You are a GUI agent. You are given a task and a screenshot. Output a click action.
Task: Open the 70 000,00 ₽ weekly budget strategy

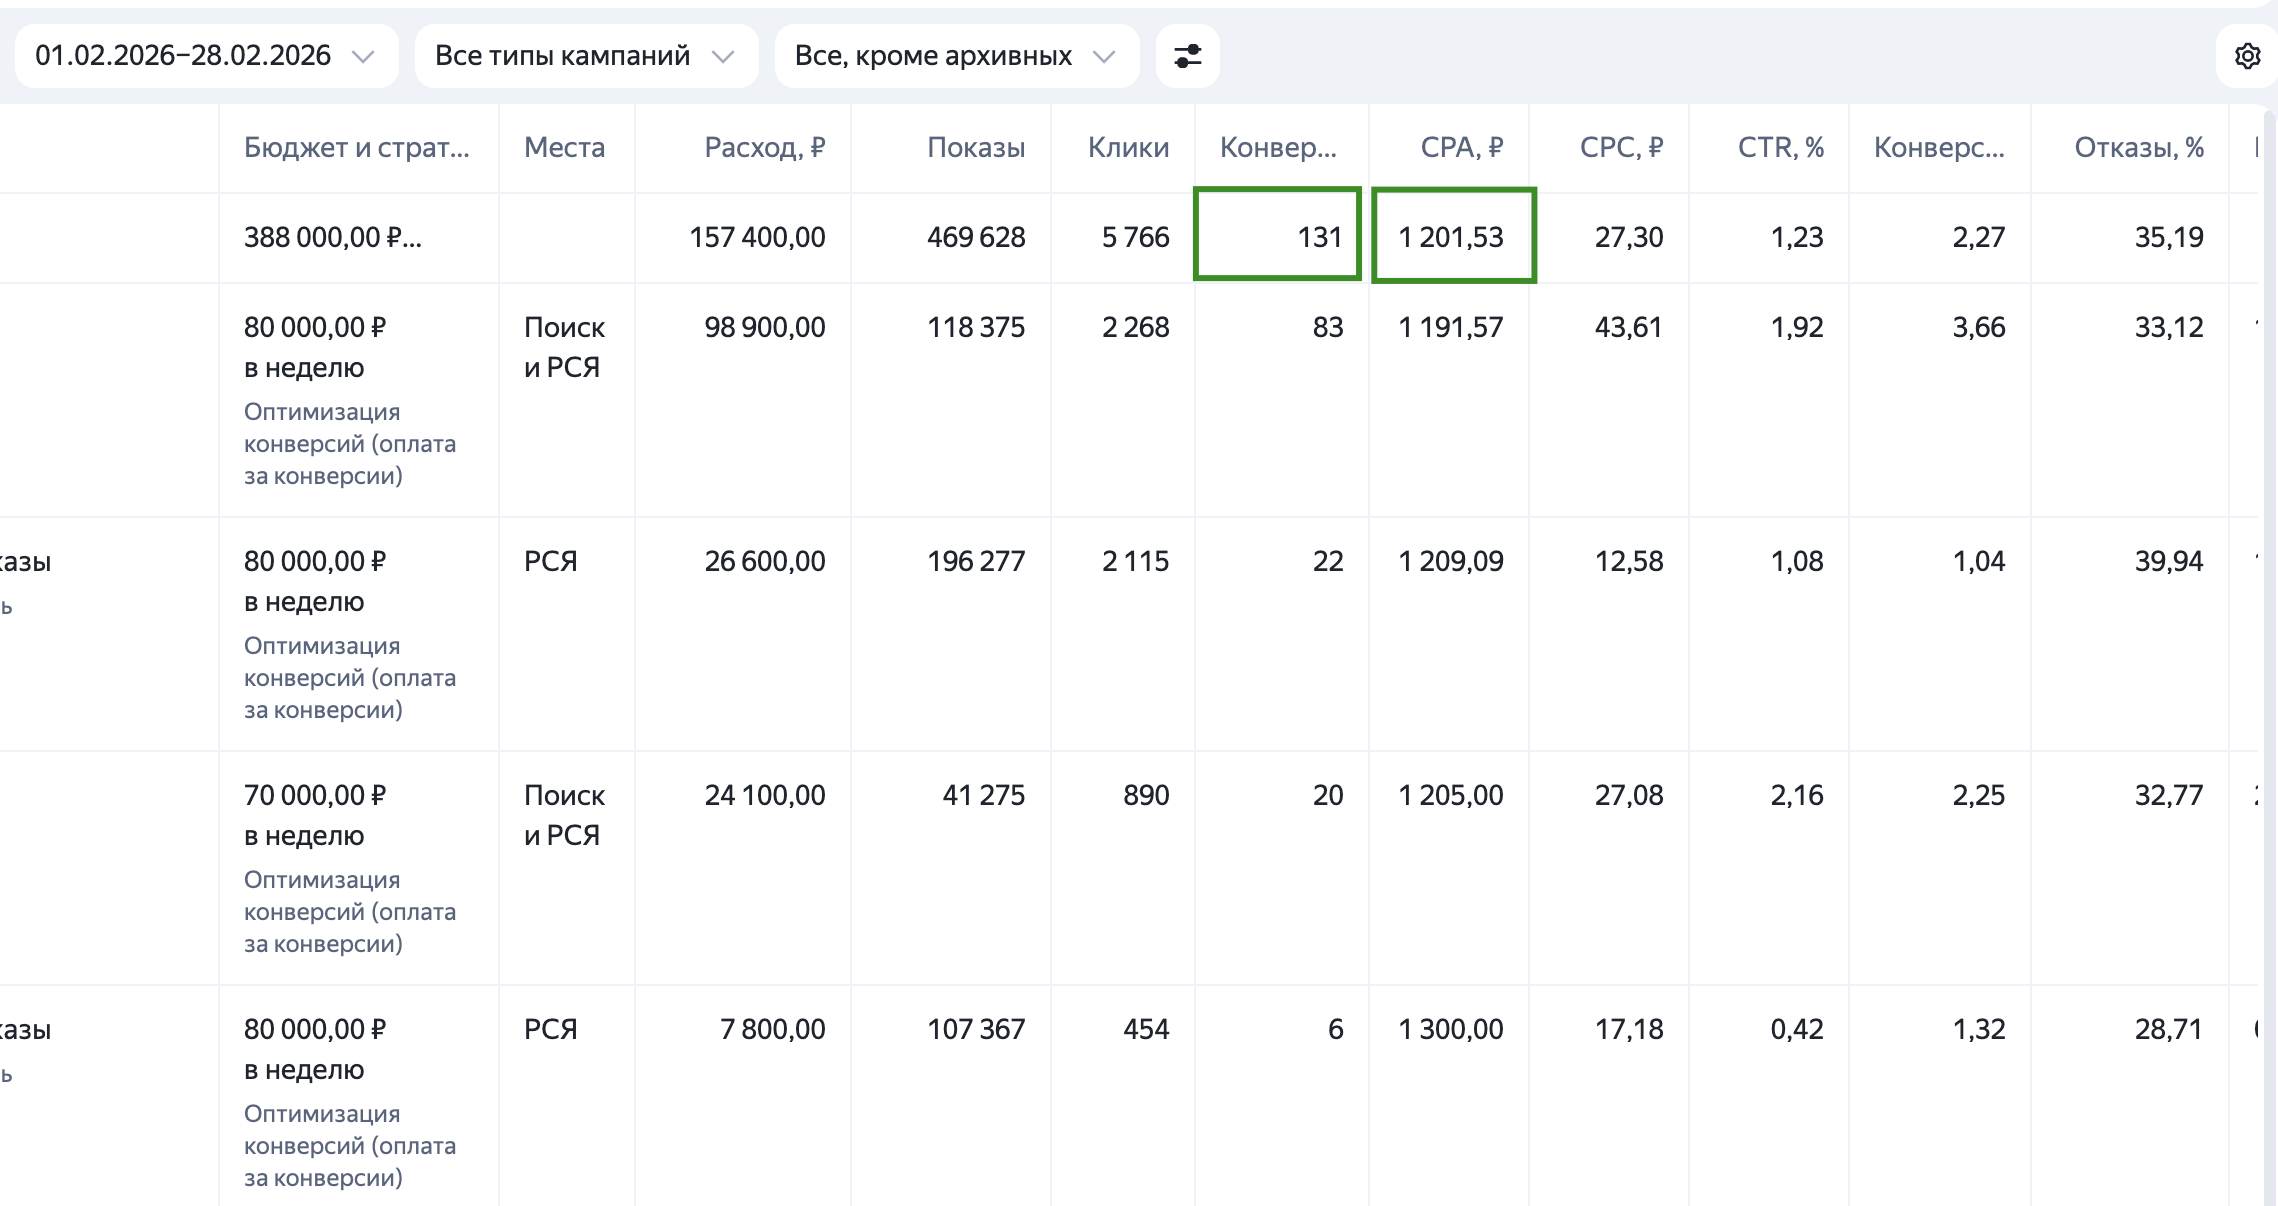314,796
